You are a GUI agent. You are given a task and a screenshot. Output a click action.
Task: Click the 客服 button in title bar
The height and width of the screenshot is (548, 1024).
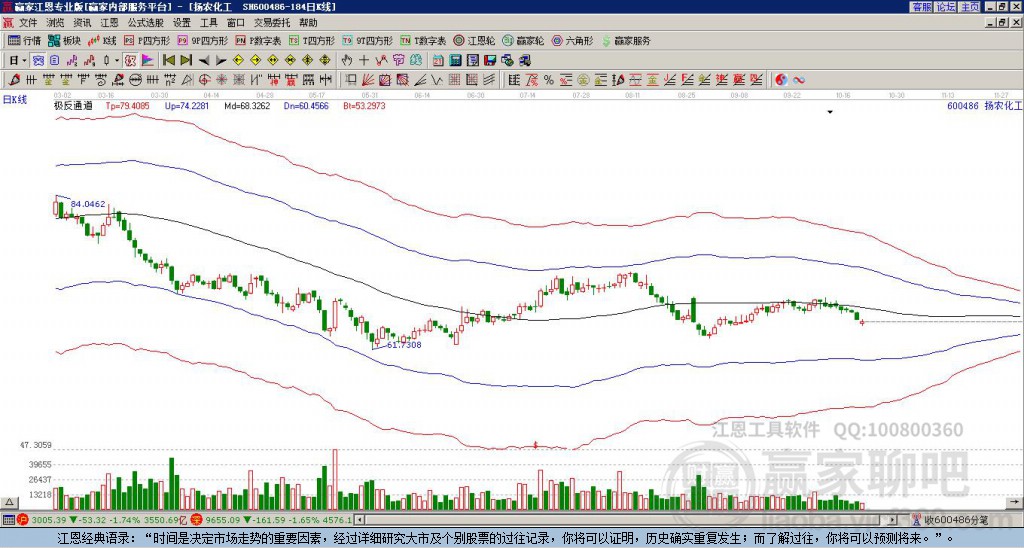tap(922, 7)
